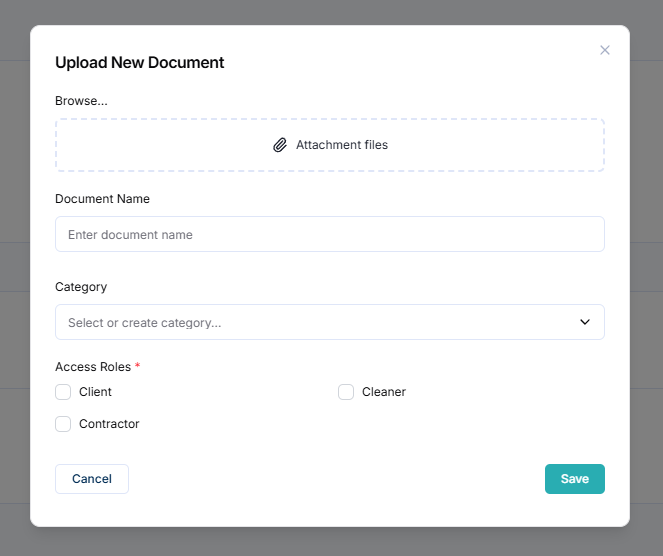Screen dimensions: 663x556
Task: Click the paperclip attachment icon
Action: [280, 145]
